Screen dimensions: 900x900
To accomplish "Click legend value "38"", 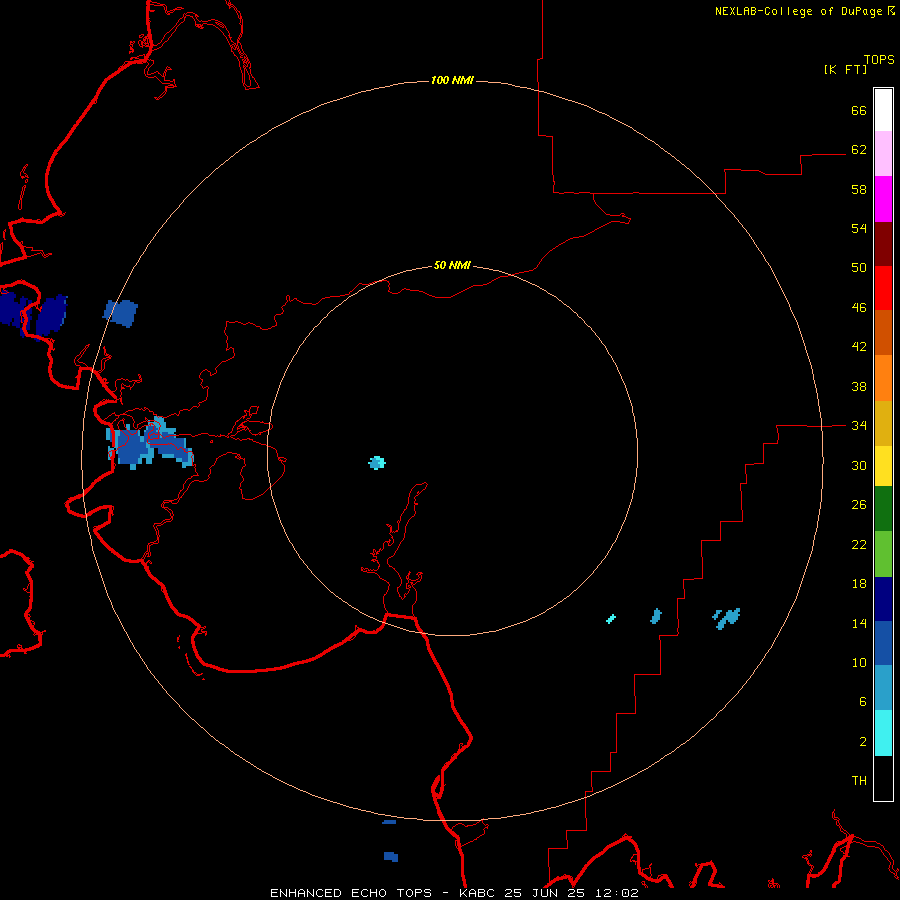I will click(859, 386).
